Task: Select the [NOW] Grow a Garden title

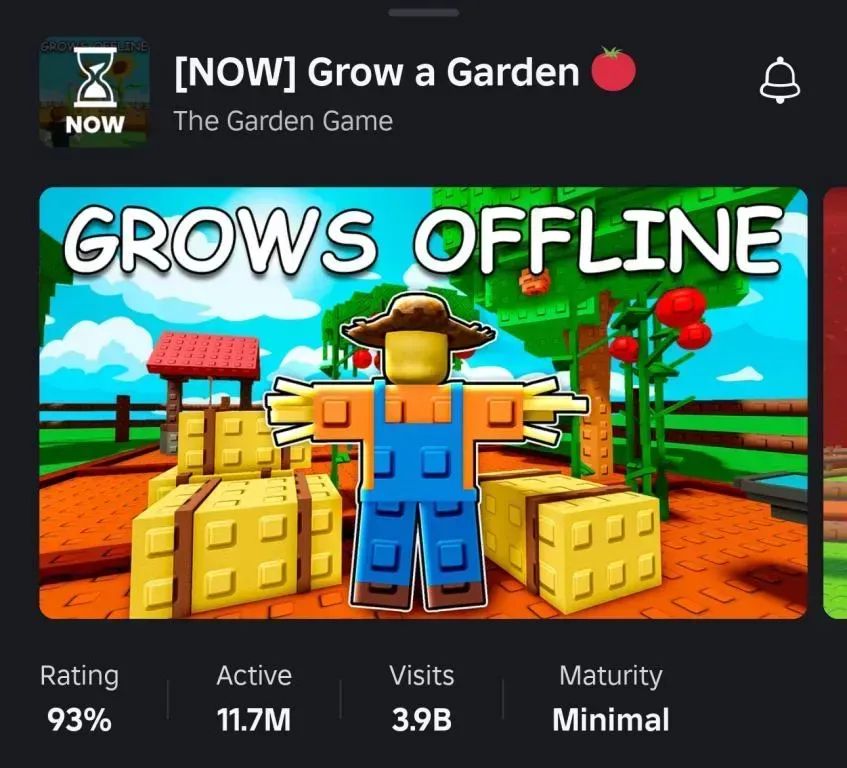Action: (377, 72)
